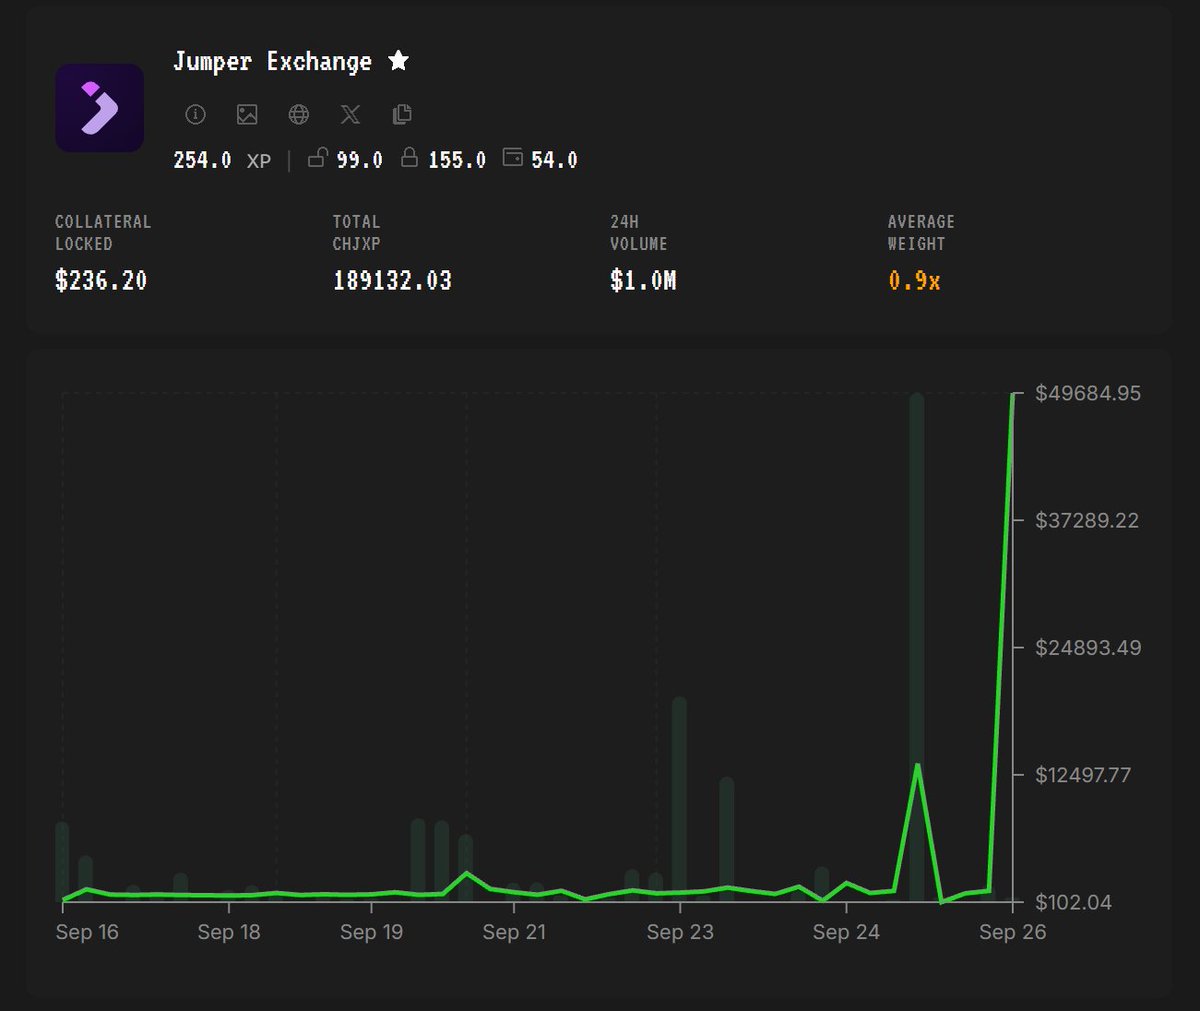
Task: Open the X (Twitter) profile icon
Action: [x=350, y=114]
